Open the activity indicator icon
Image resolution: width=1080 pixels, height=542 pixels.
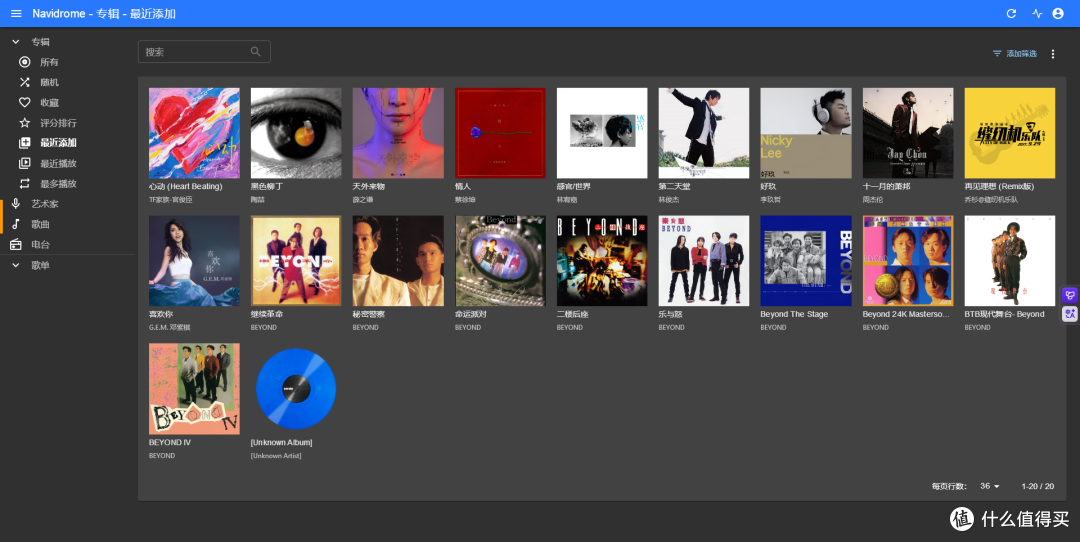tap(1037, 14)
